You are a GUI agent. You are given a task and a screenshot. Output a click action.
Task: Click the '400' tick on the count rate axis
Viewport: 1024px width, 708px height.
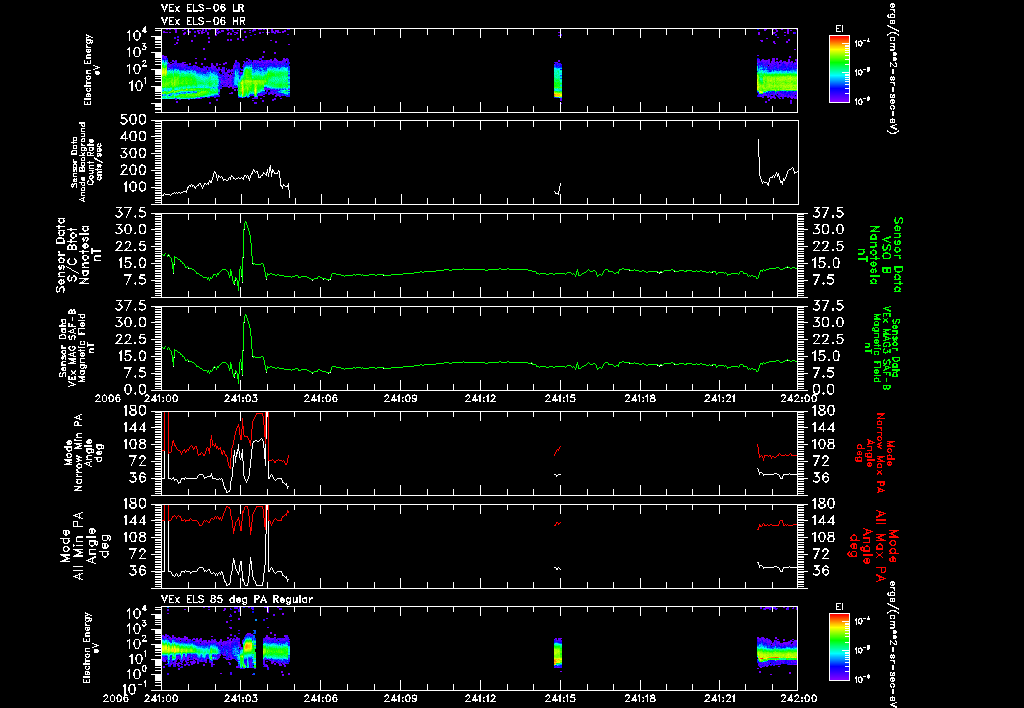point(133,137)
